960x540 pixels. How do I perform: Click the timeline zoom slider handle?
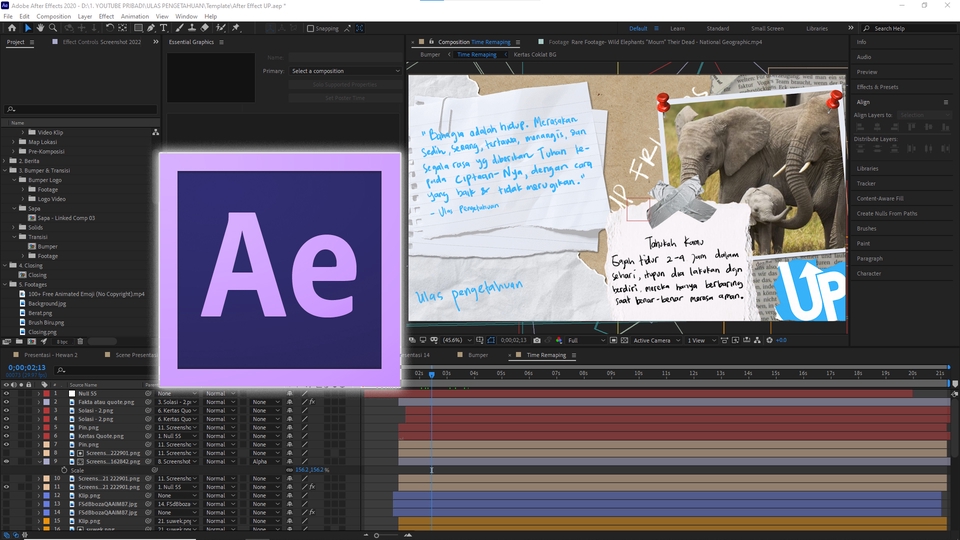click(377, 535)
